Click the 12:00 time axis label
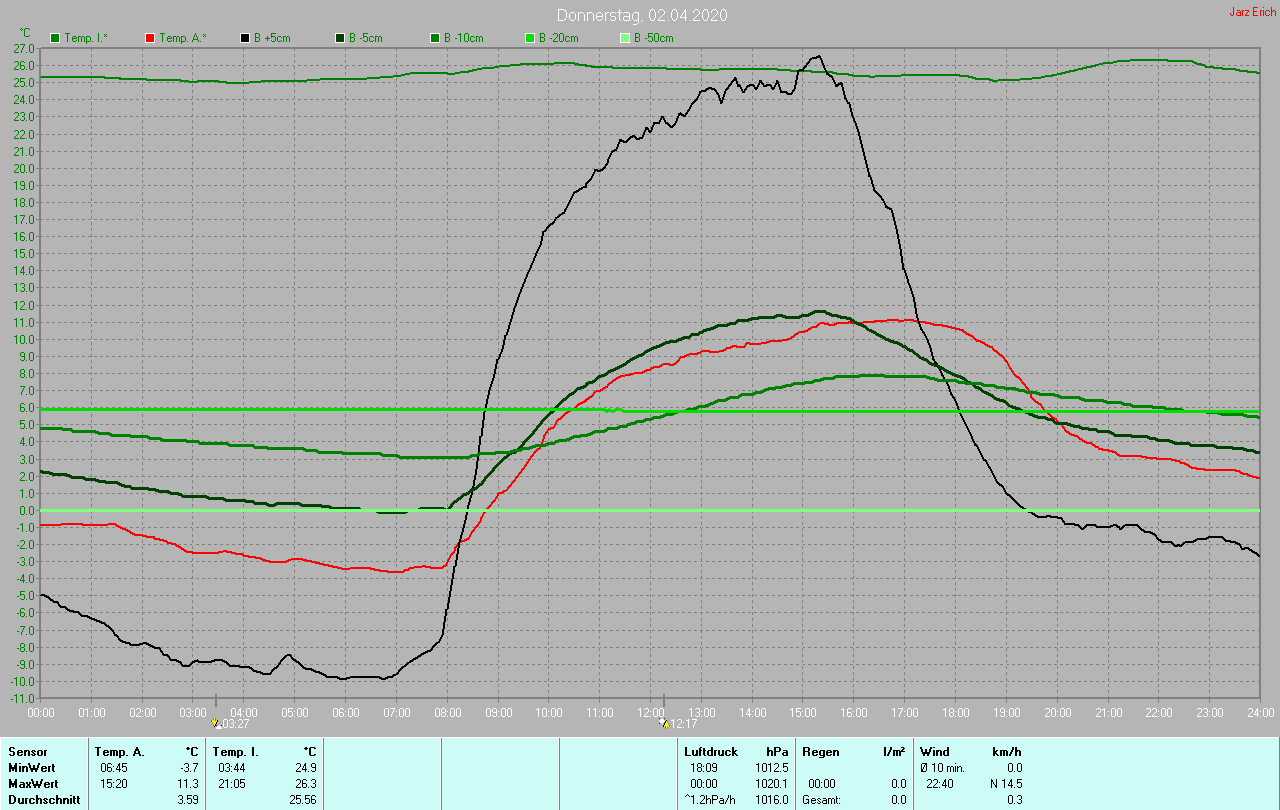 point(651,712)
